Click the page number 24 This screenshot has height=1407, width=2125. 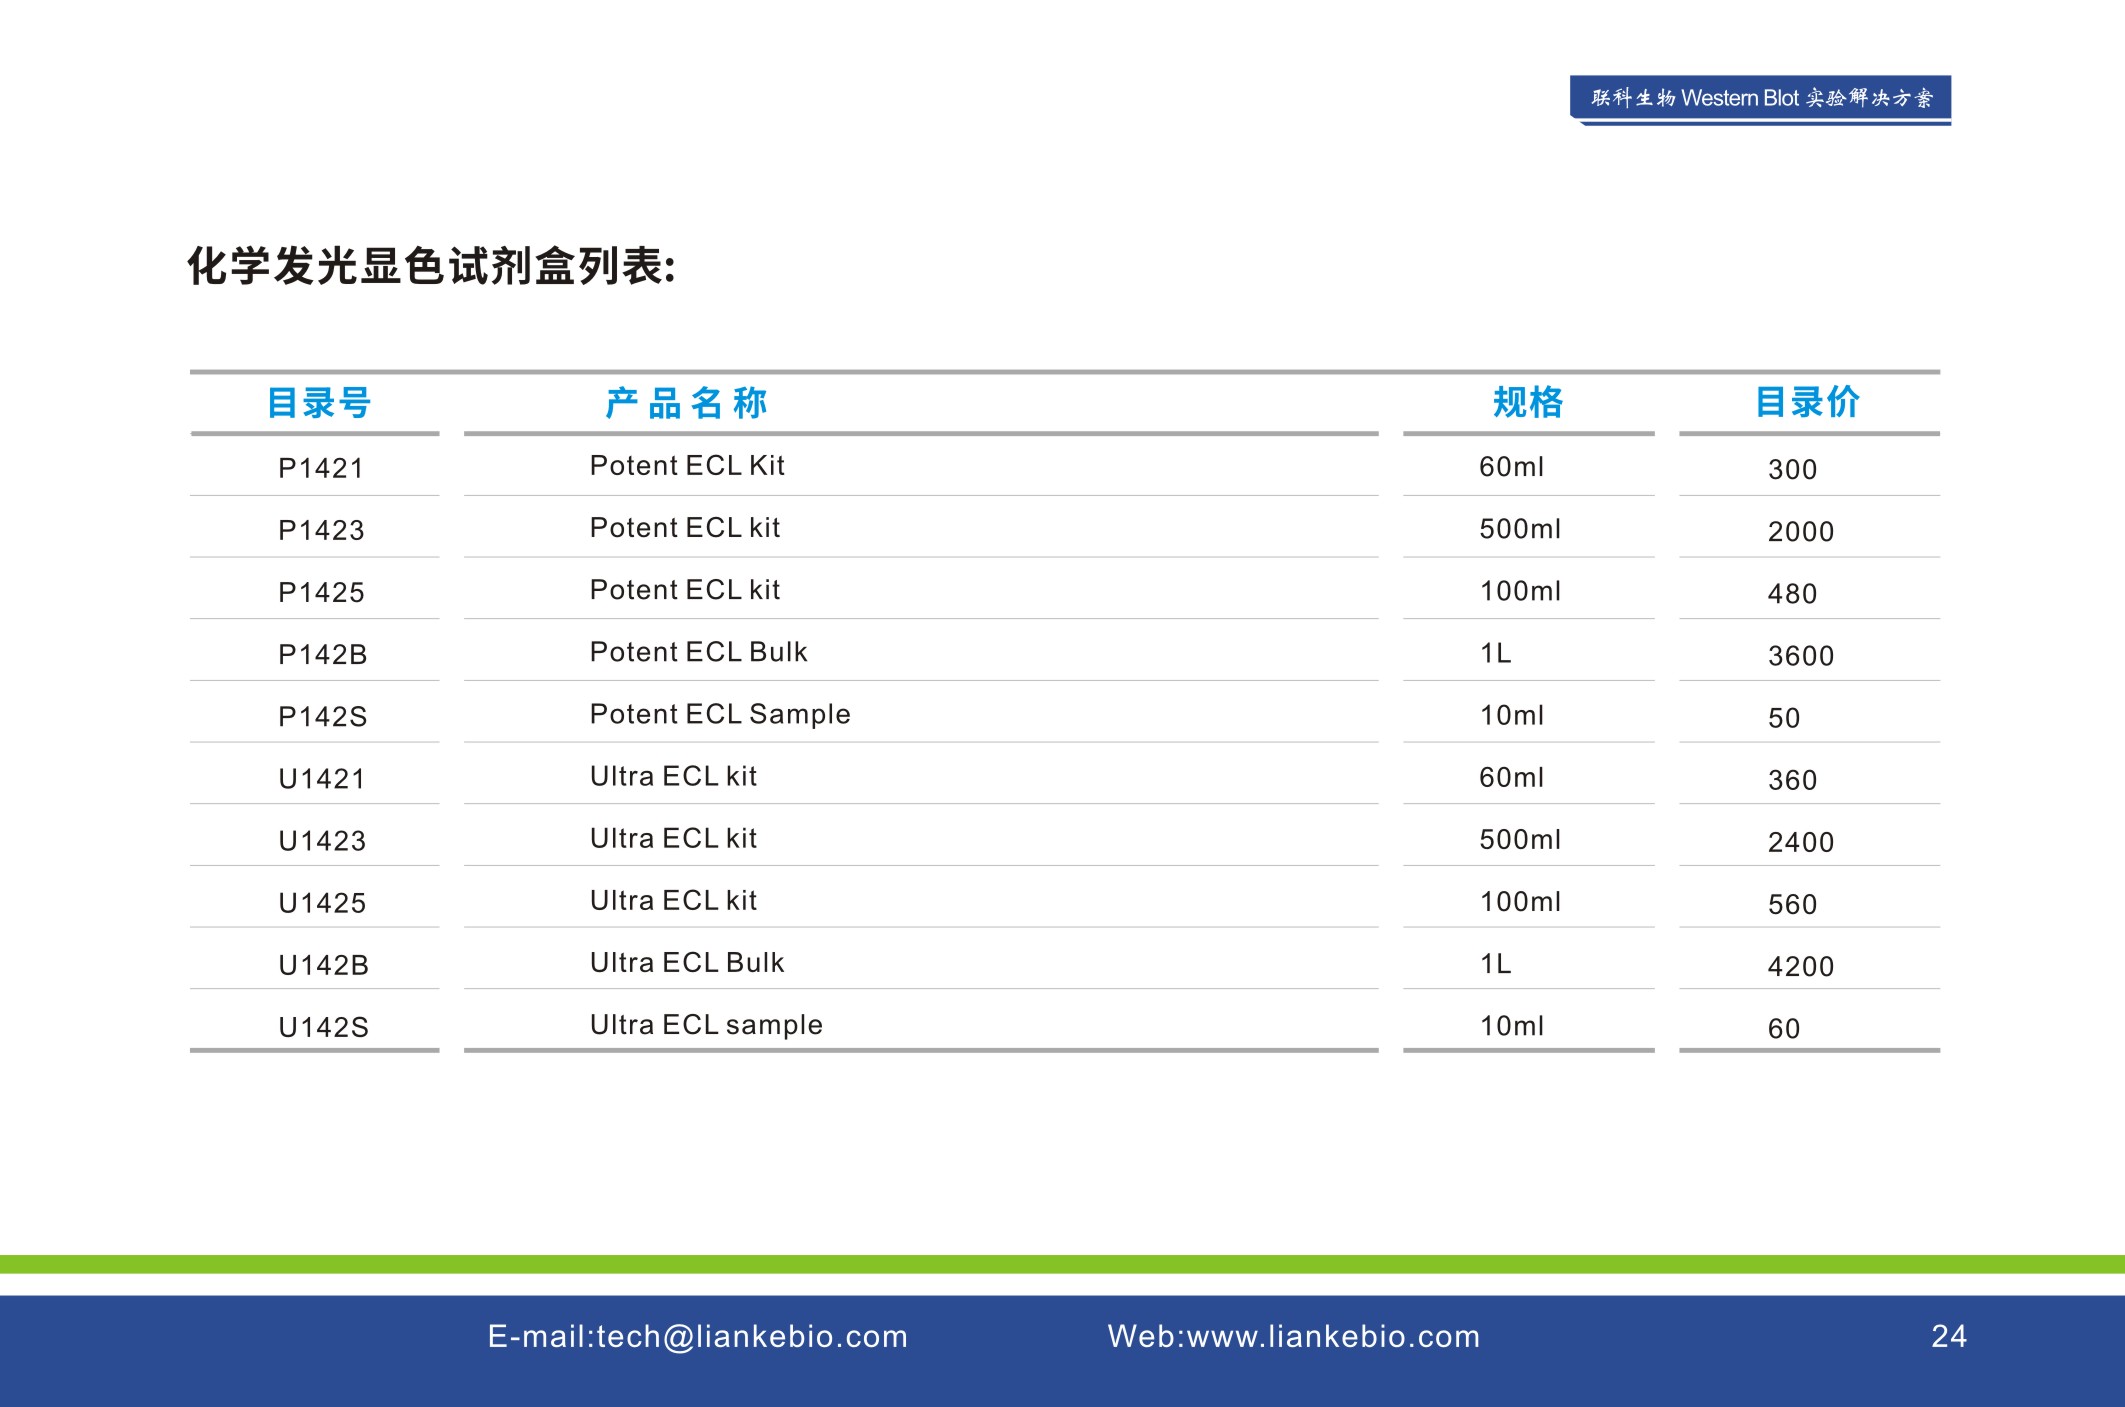(1949, 1336)
